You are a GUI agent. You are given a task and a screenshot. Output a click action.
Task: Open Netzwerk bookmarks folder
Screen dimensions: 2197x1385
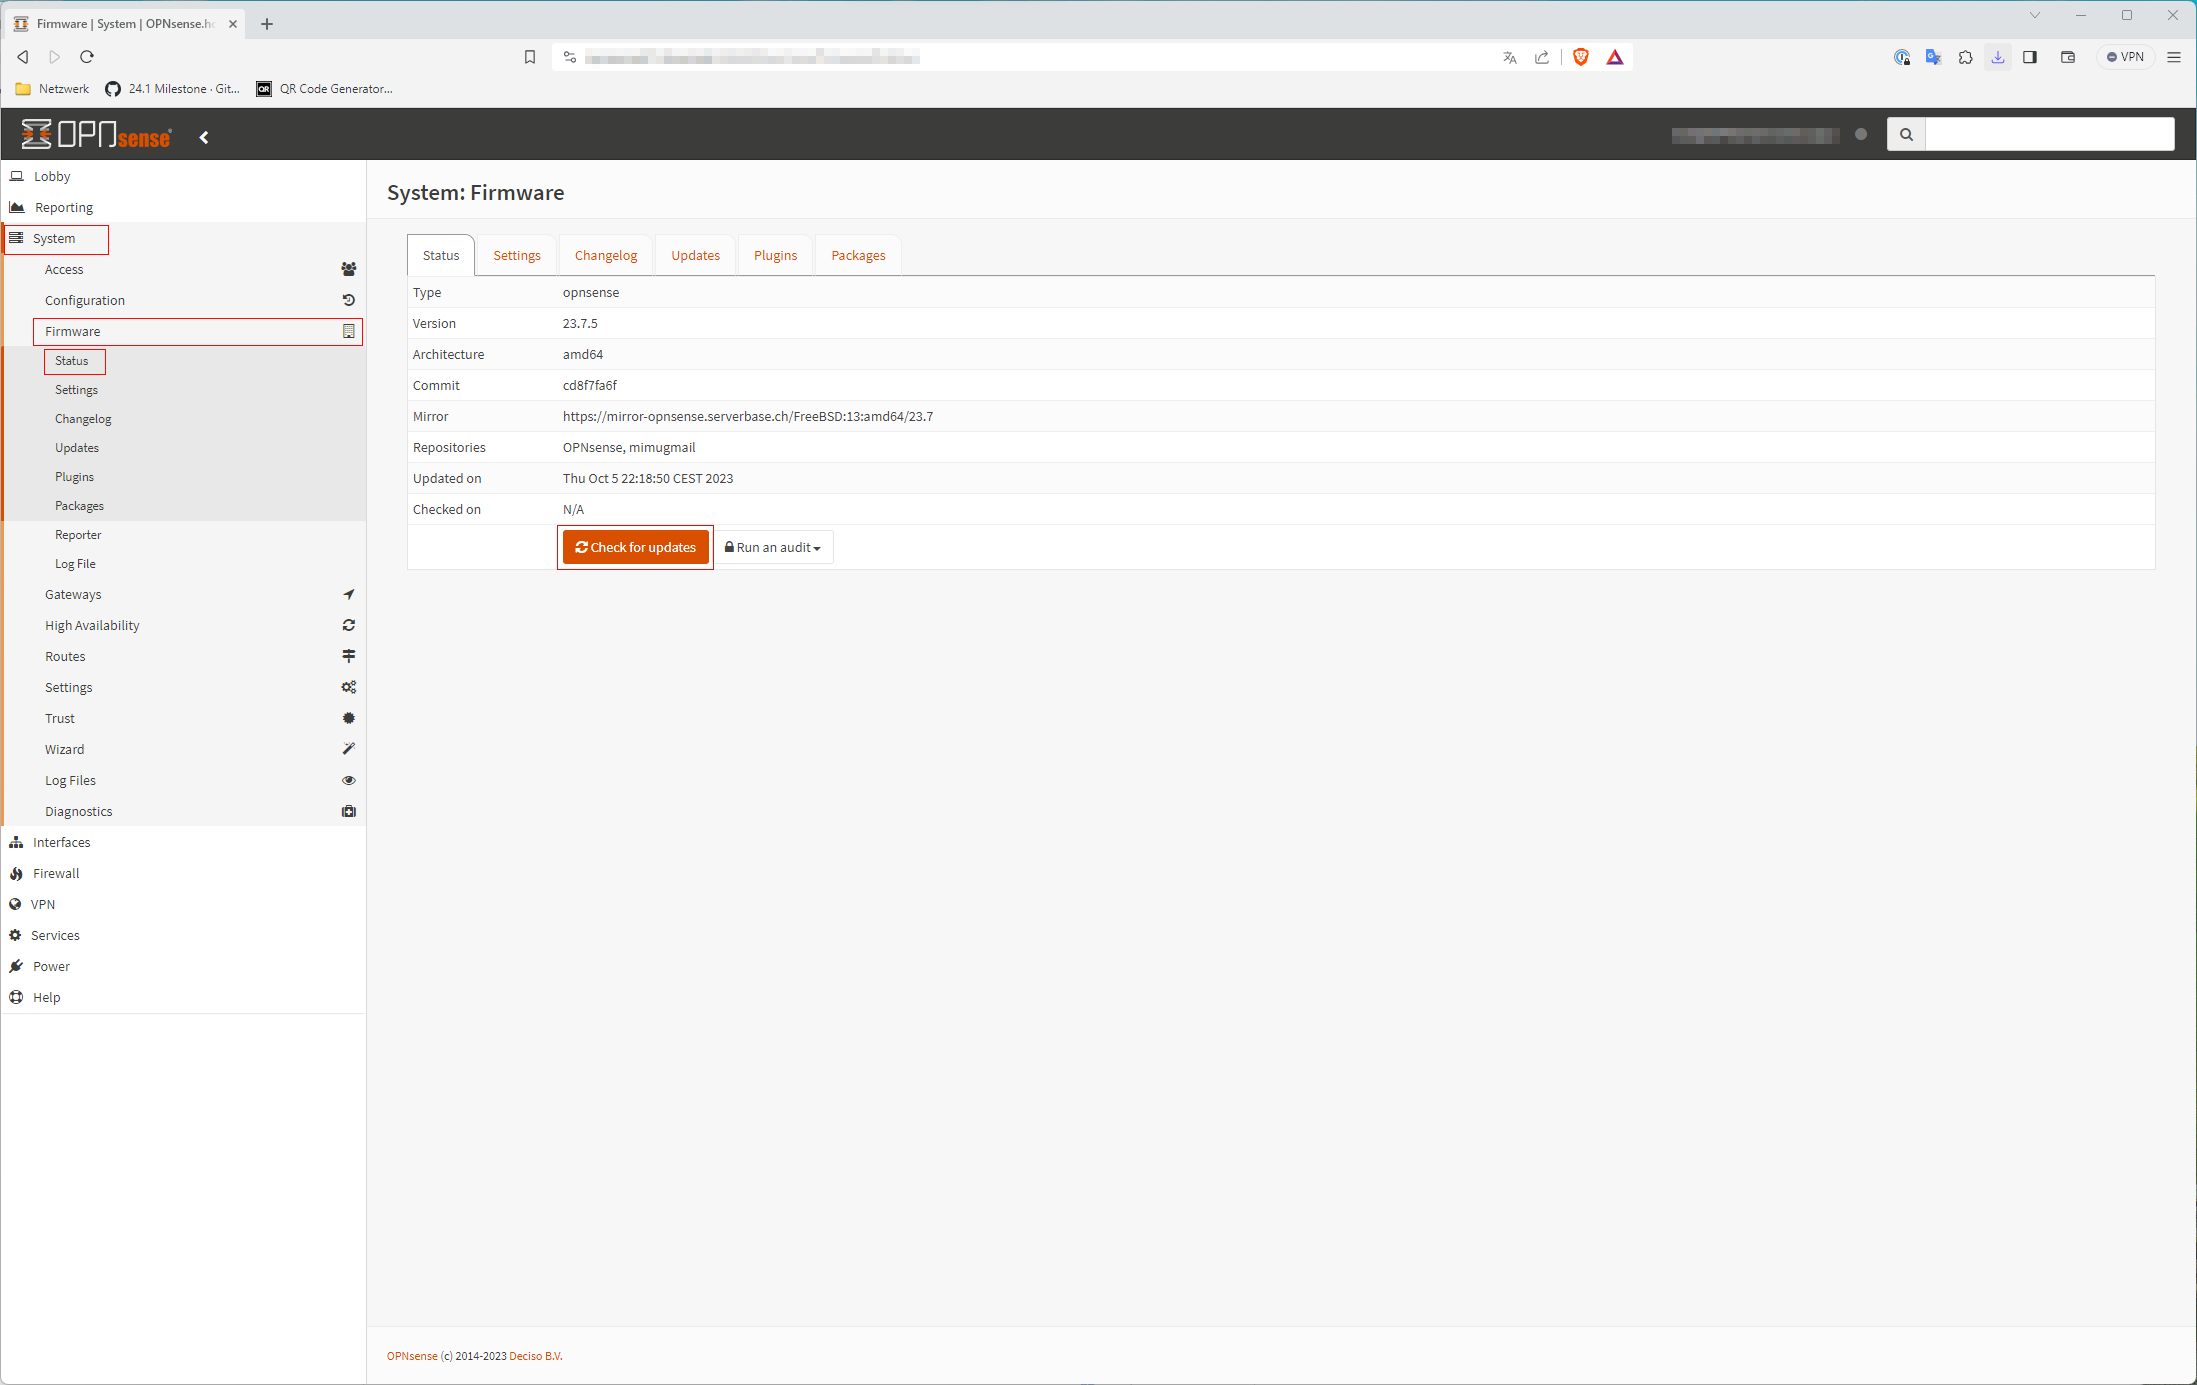coord(53,89)
